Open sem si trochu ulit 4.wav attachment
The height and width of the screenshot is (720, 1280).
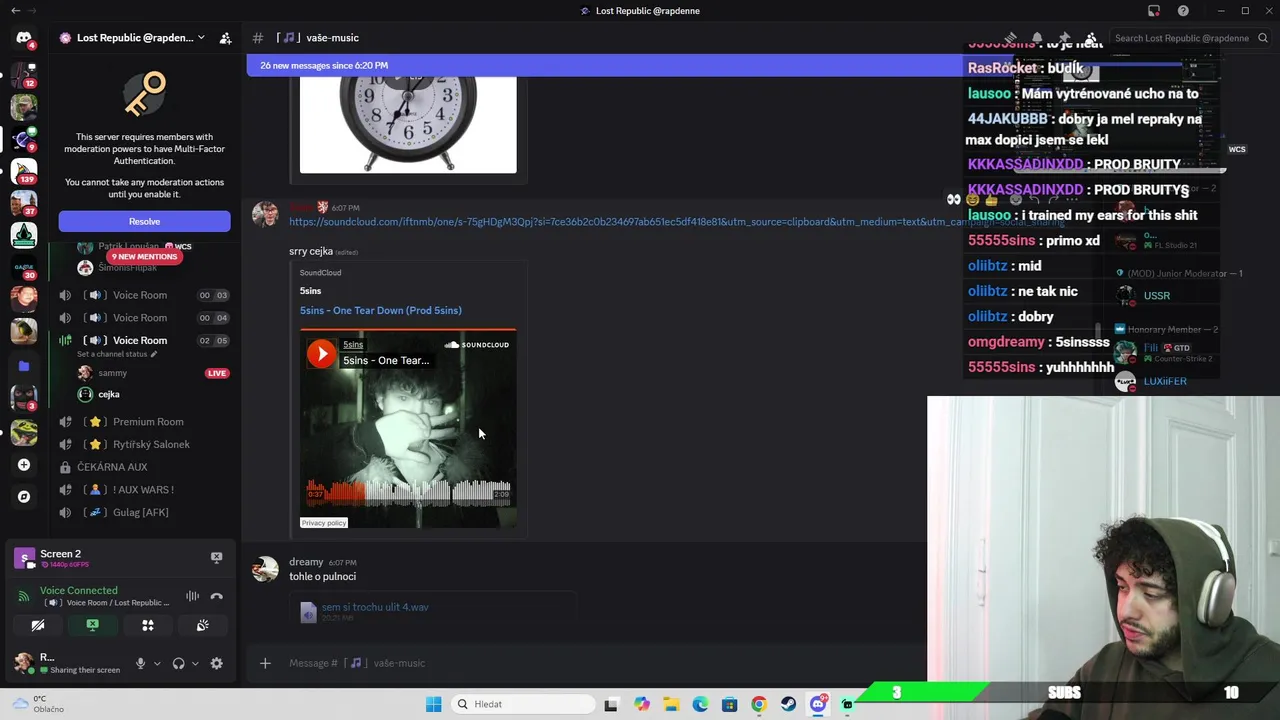[375, 607]
